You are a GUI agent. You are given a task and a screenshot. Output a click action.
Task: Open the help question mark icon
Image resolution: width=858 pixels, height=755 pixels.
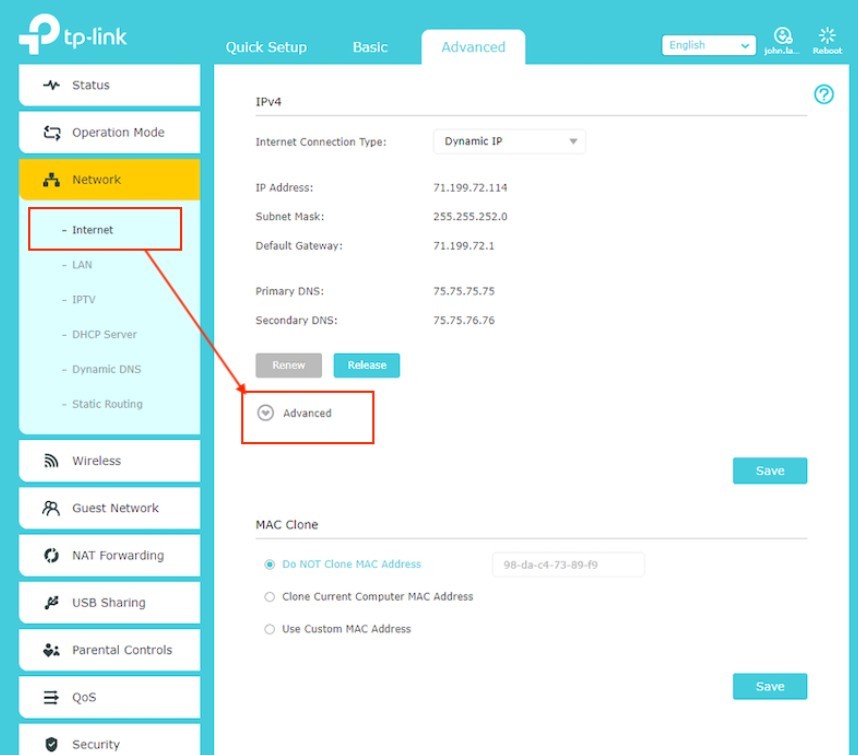click(824, 95)
